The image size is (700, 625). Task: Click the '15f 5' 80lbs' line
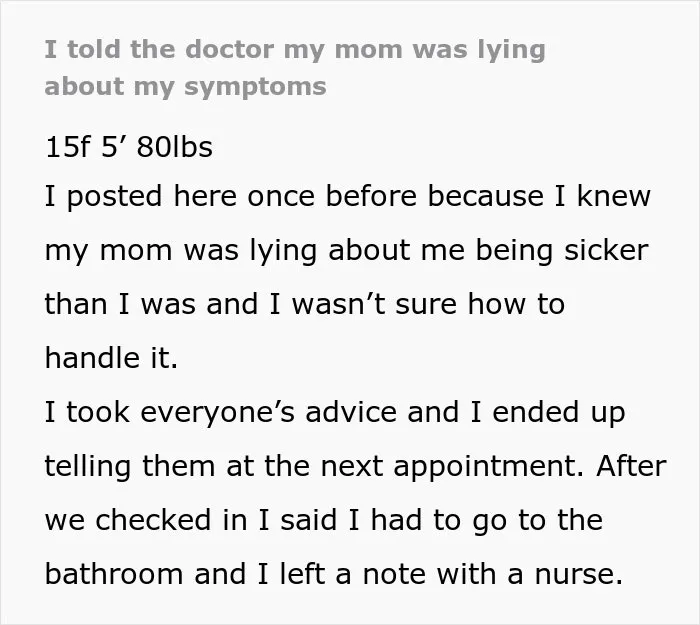[x=129, y=147]
